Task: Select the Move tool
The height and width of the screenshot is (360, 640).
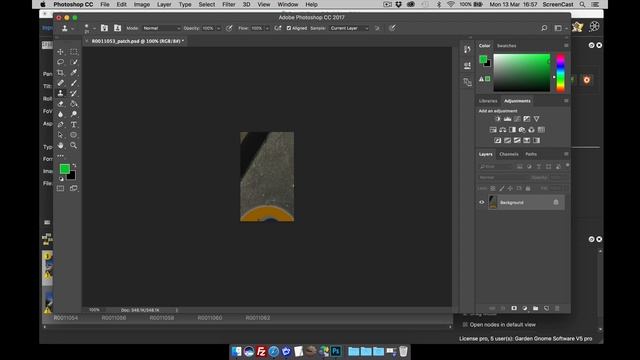Action: click(60, 52)
